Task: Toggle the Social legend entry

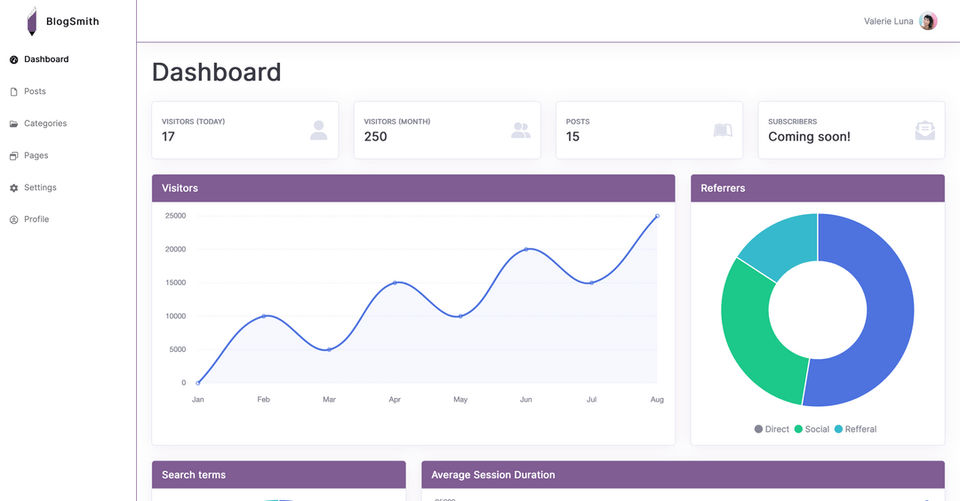Action: (811, 429)
